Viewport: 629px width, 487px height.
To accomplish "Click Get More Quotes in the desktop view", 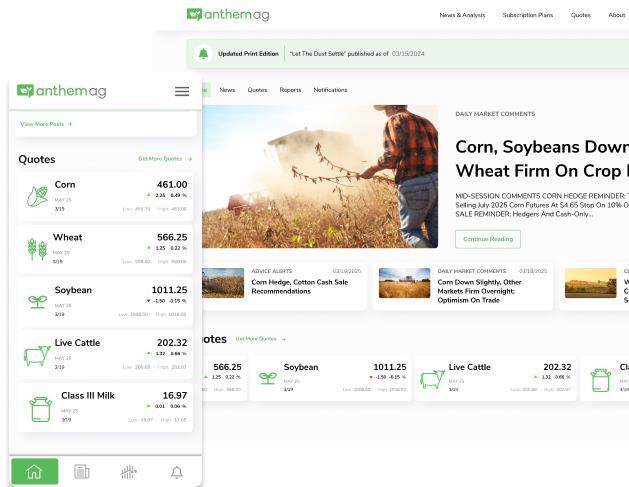I will pyautogui.click(x=256, y=339).
